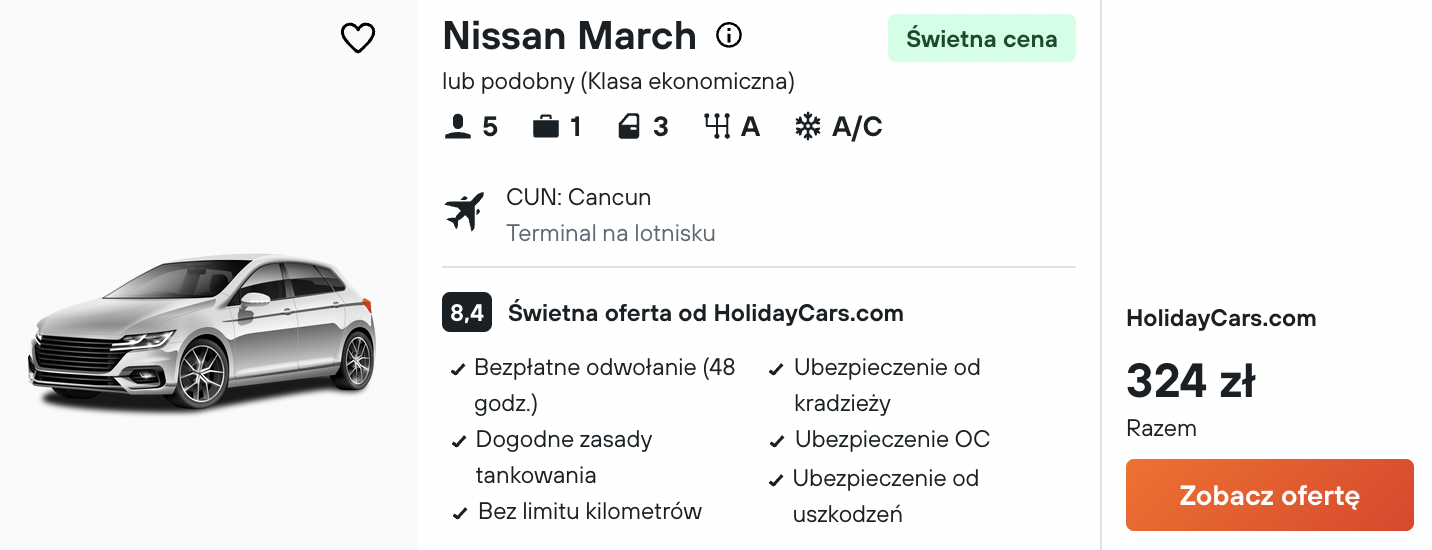Viewport: 1432px width, 550px height.
Task: Open info icon next to Nissan March
Action: (729, 36)
